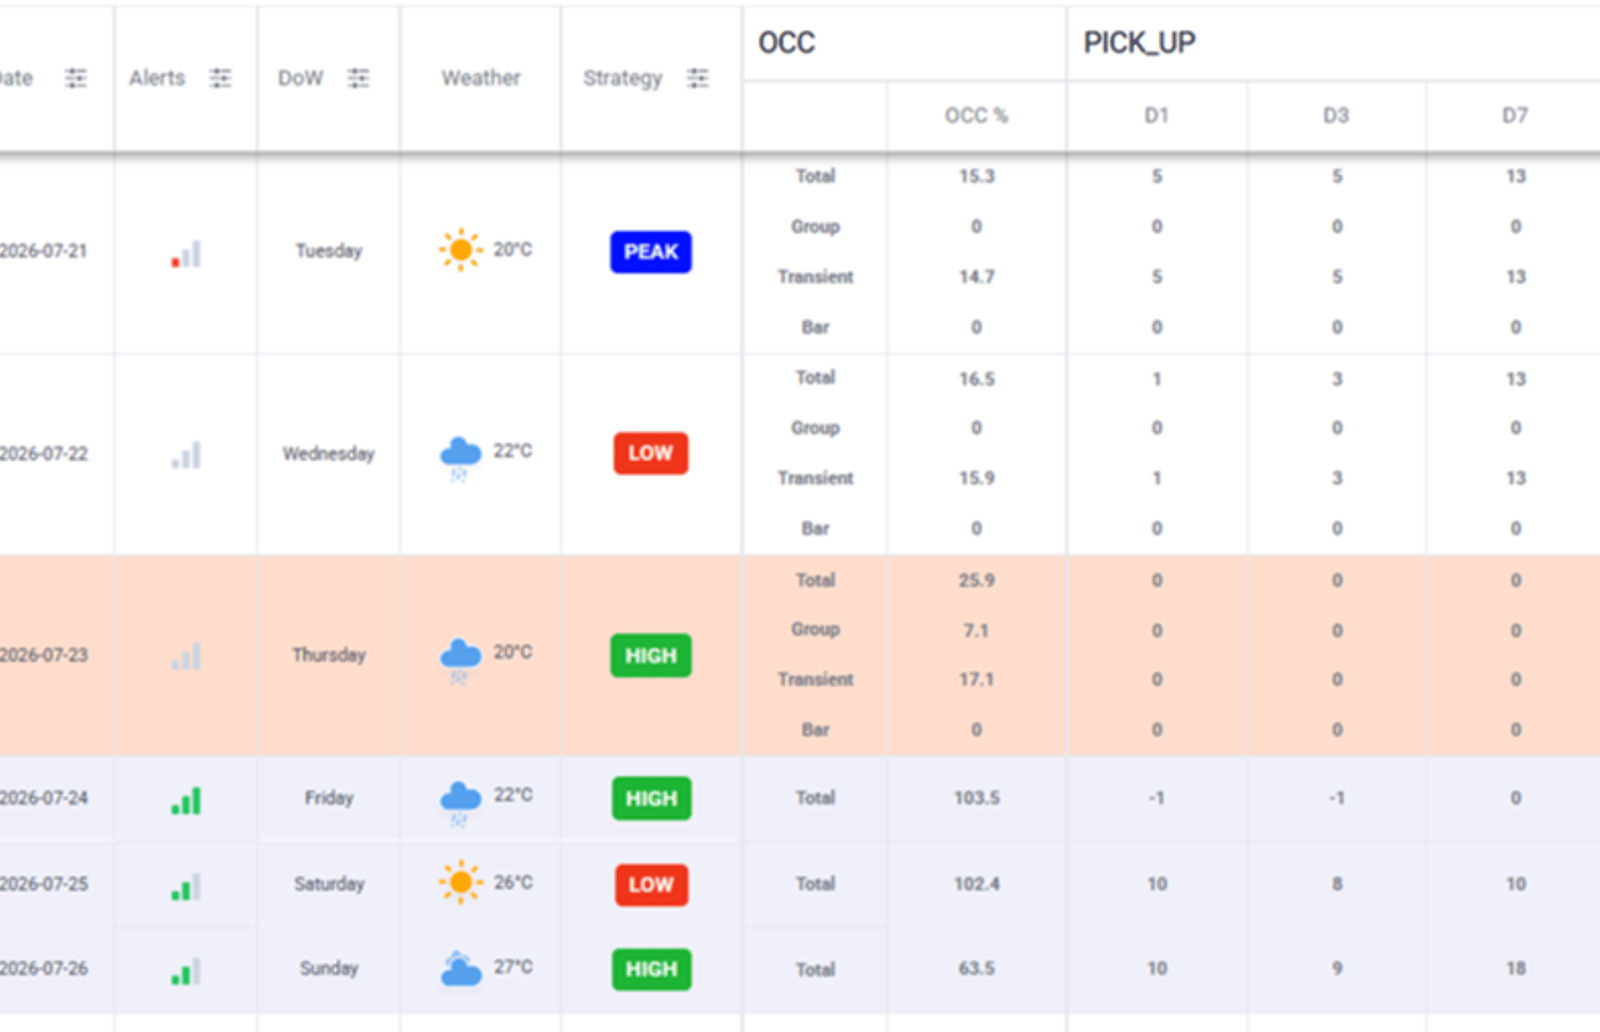Click the green alert signal icon for Sunday
Image resolution: width=1600 pixels, height=1032 pixels.
pyautogui.click(x=186, y=971)
